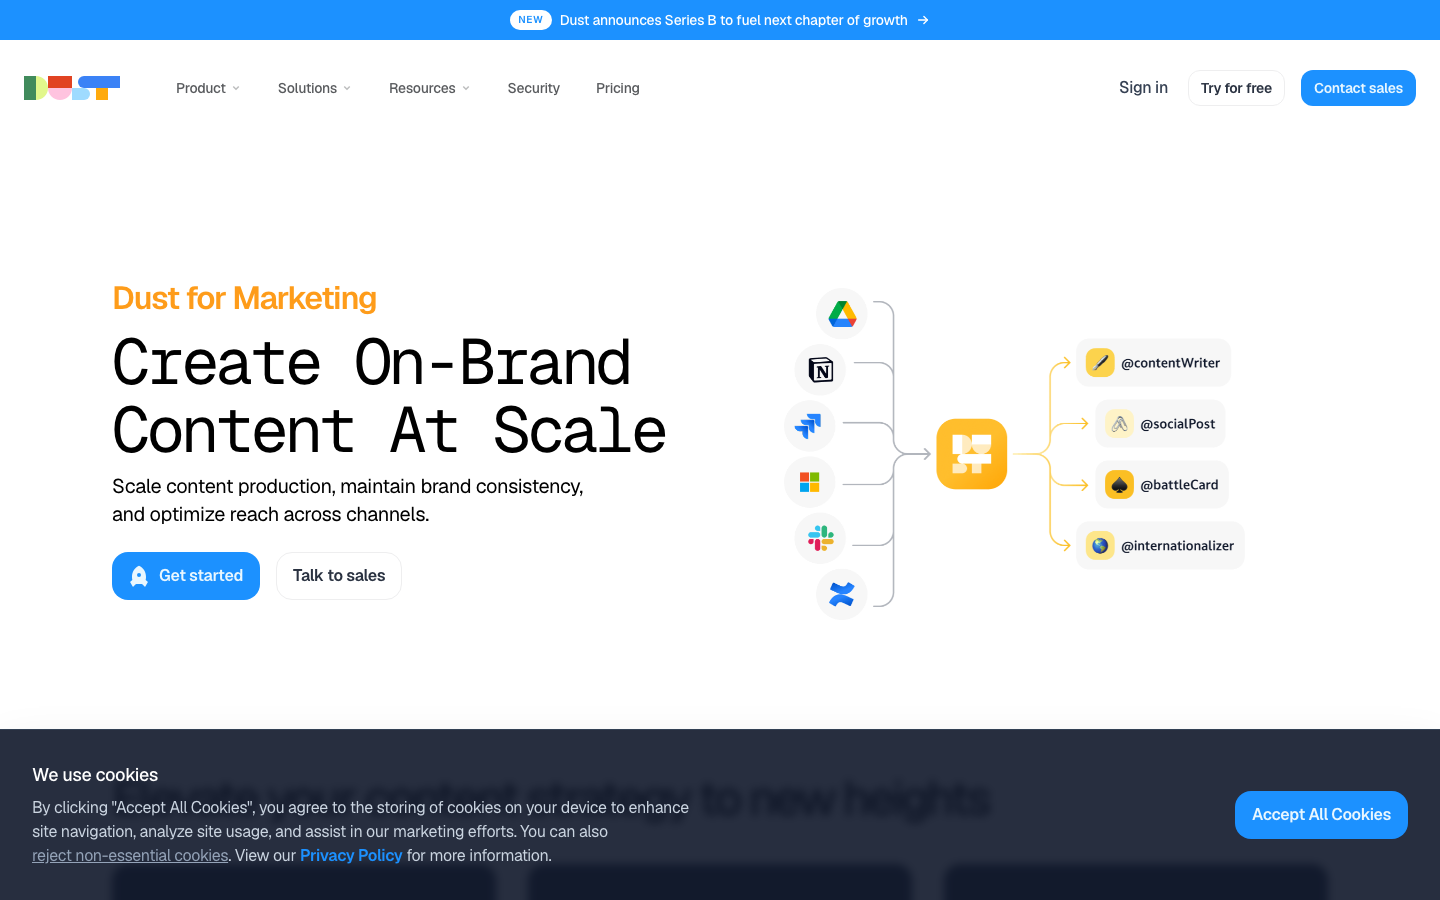The height and width of the screenshot is (900, 1440).
Task: Click the Get started button
Action: (x=186, y=576)
